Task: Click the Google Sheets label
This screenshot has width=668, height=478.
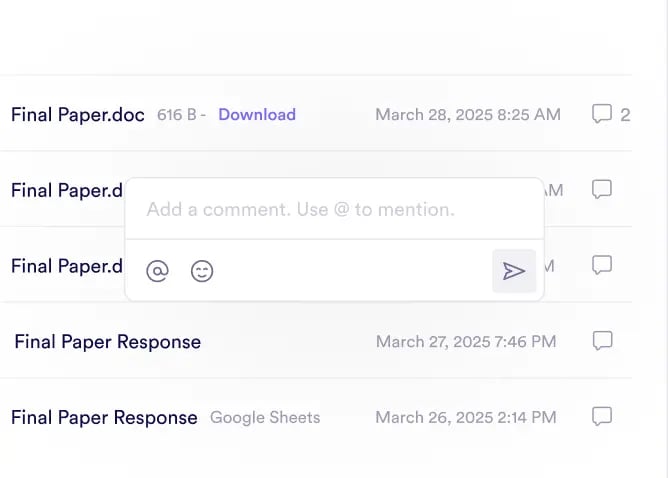Action: point(265,417)
